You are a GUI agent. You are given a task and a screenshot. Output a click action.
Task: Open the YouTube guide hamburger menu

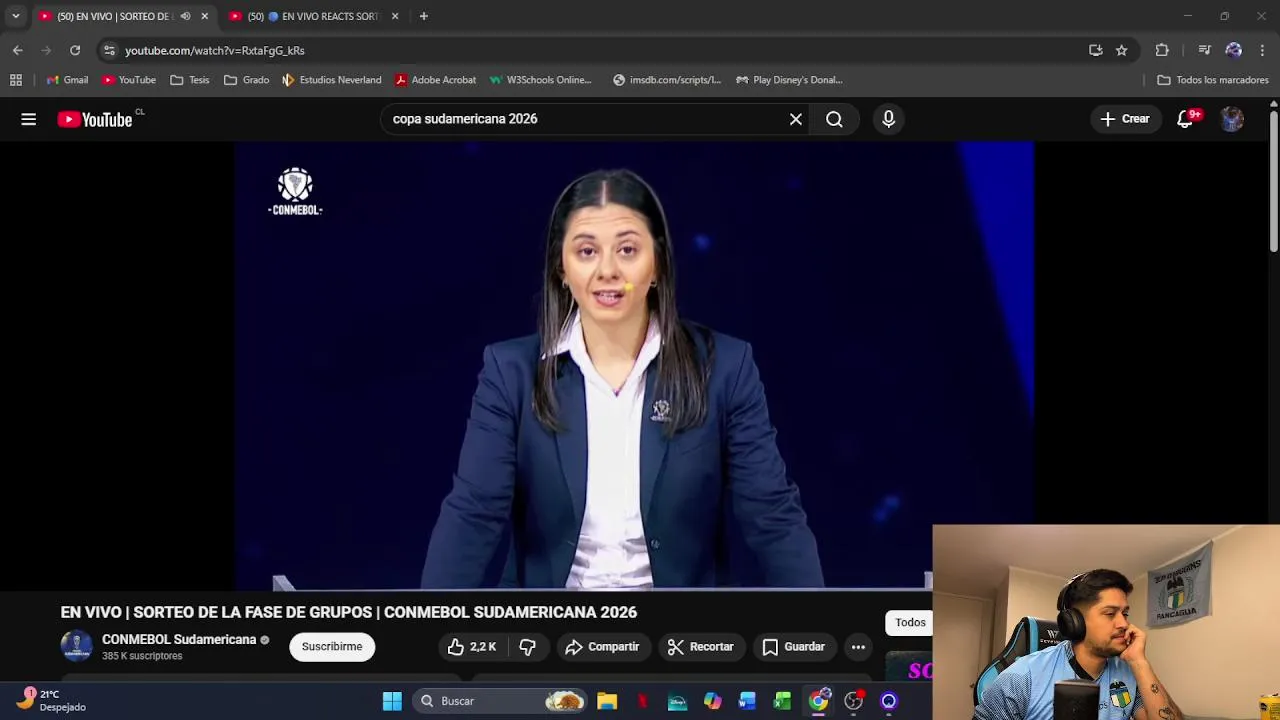[28, 119]
